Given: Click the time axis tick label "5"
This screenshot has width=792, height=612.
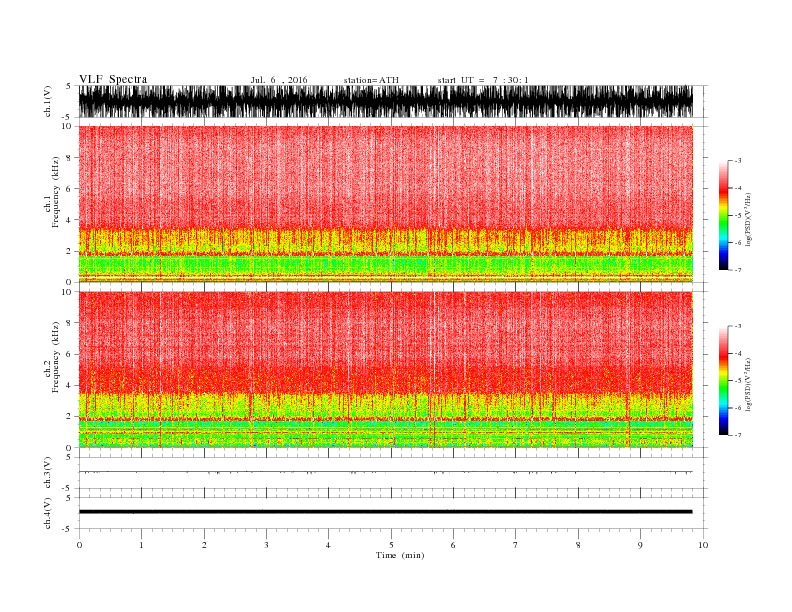Looking at the screenshot, I should tap(391, 545).
